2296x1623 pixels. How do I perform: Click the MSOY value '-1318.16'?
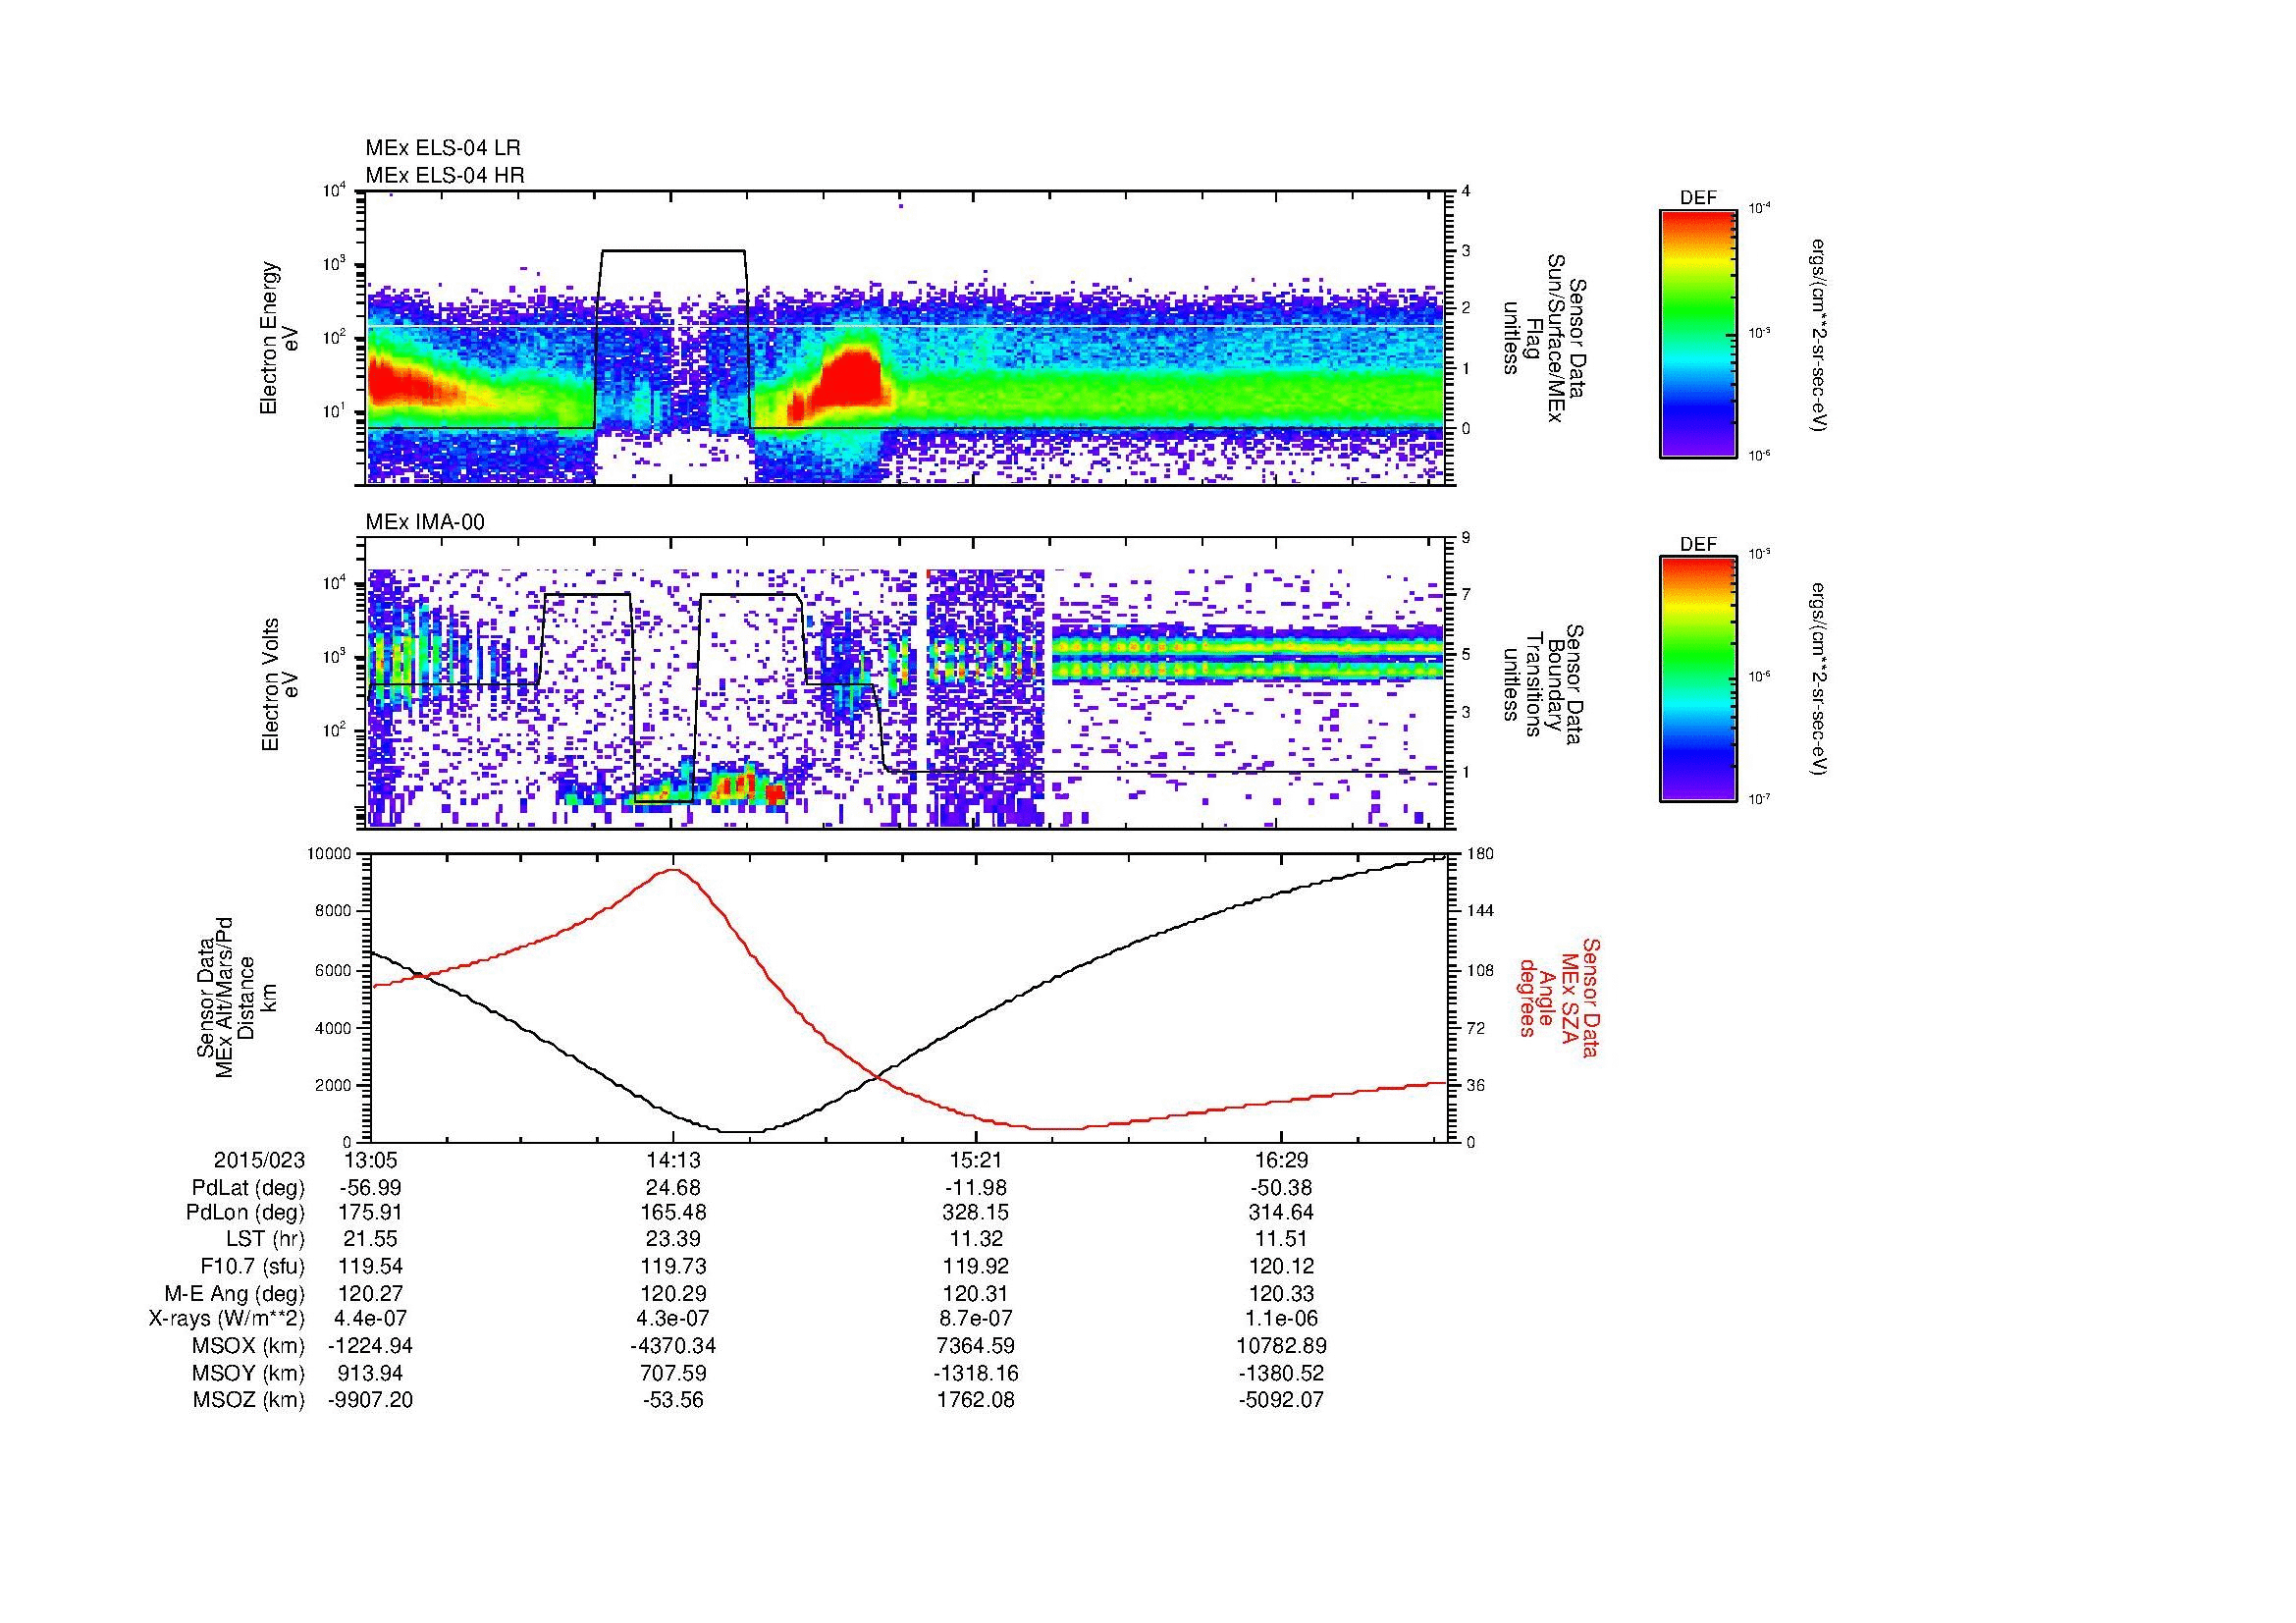[977, 1373]
